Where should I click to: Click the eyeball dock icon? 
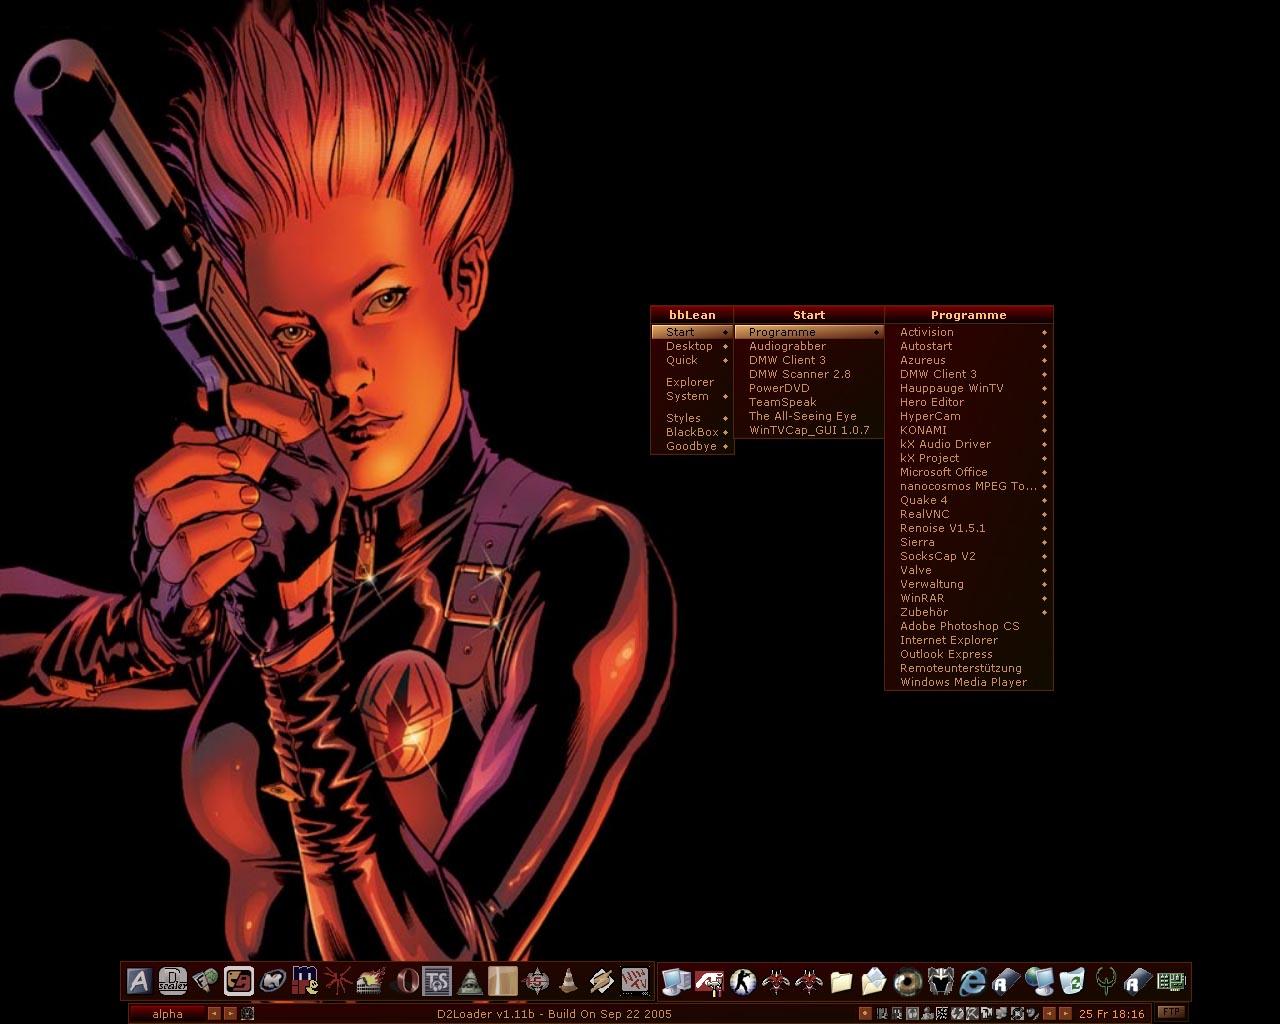click(x=907, y=982)
